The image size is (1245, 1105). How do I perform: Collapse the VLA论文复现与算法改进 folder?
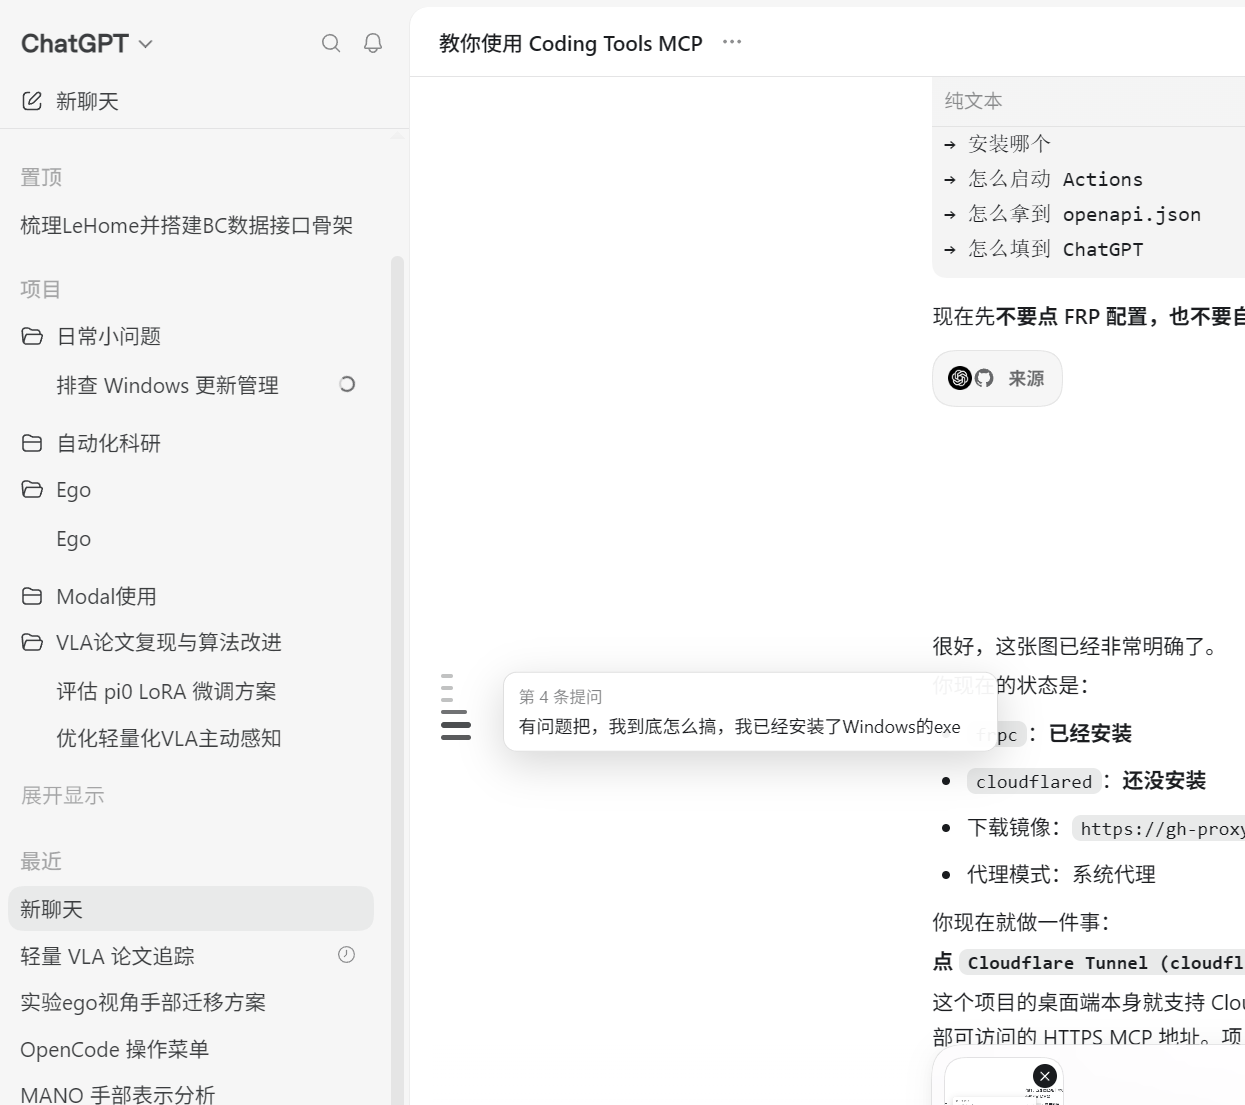tap(32, 642)
